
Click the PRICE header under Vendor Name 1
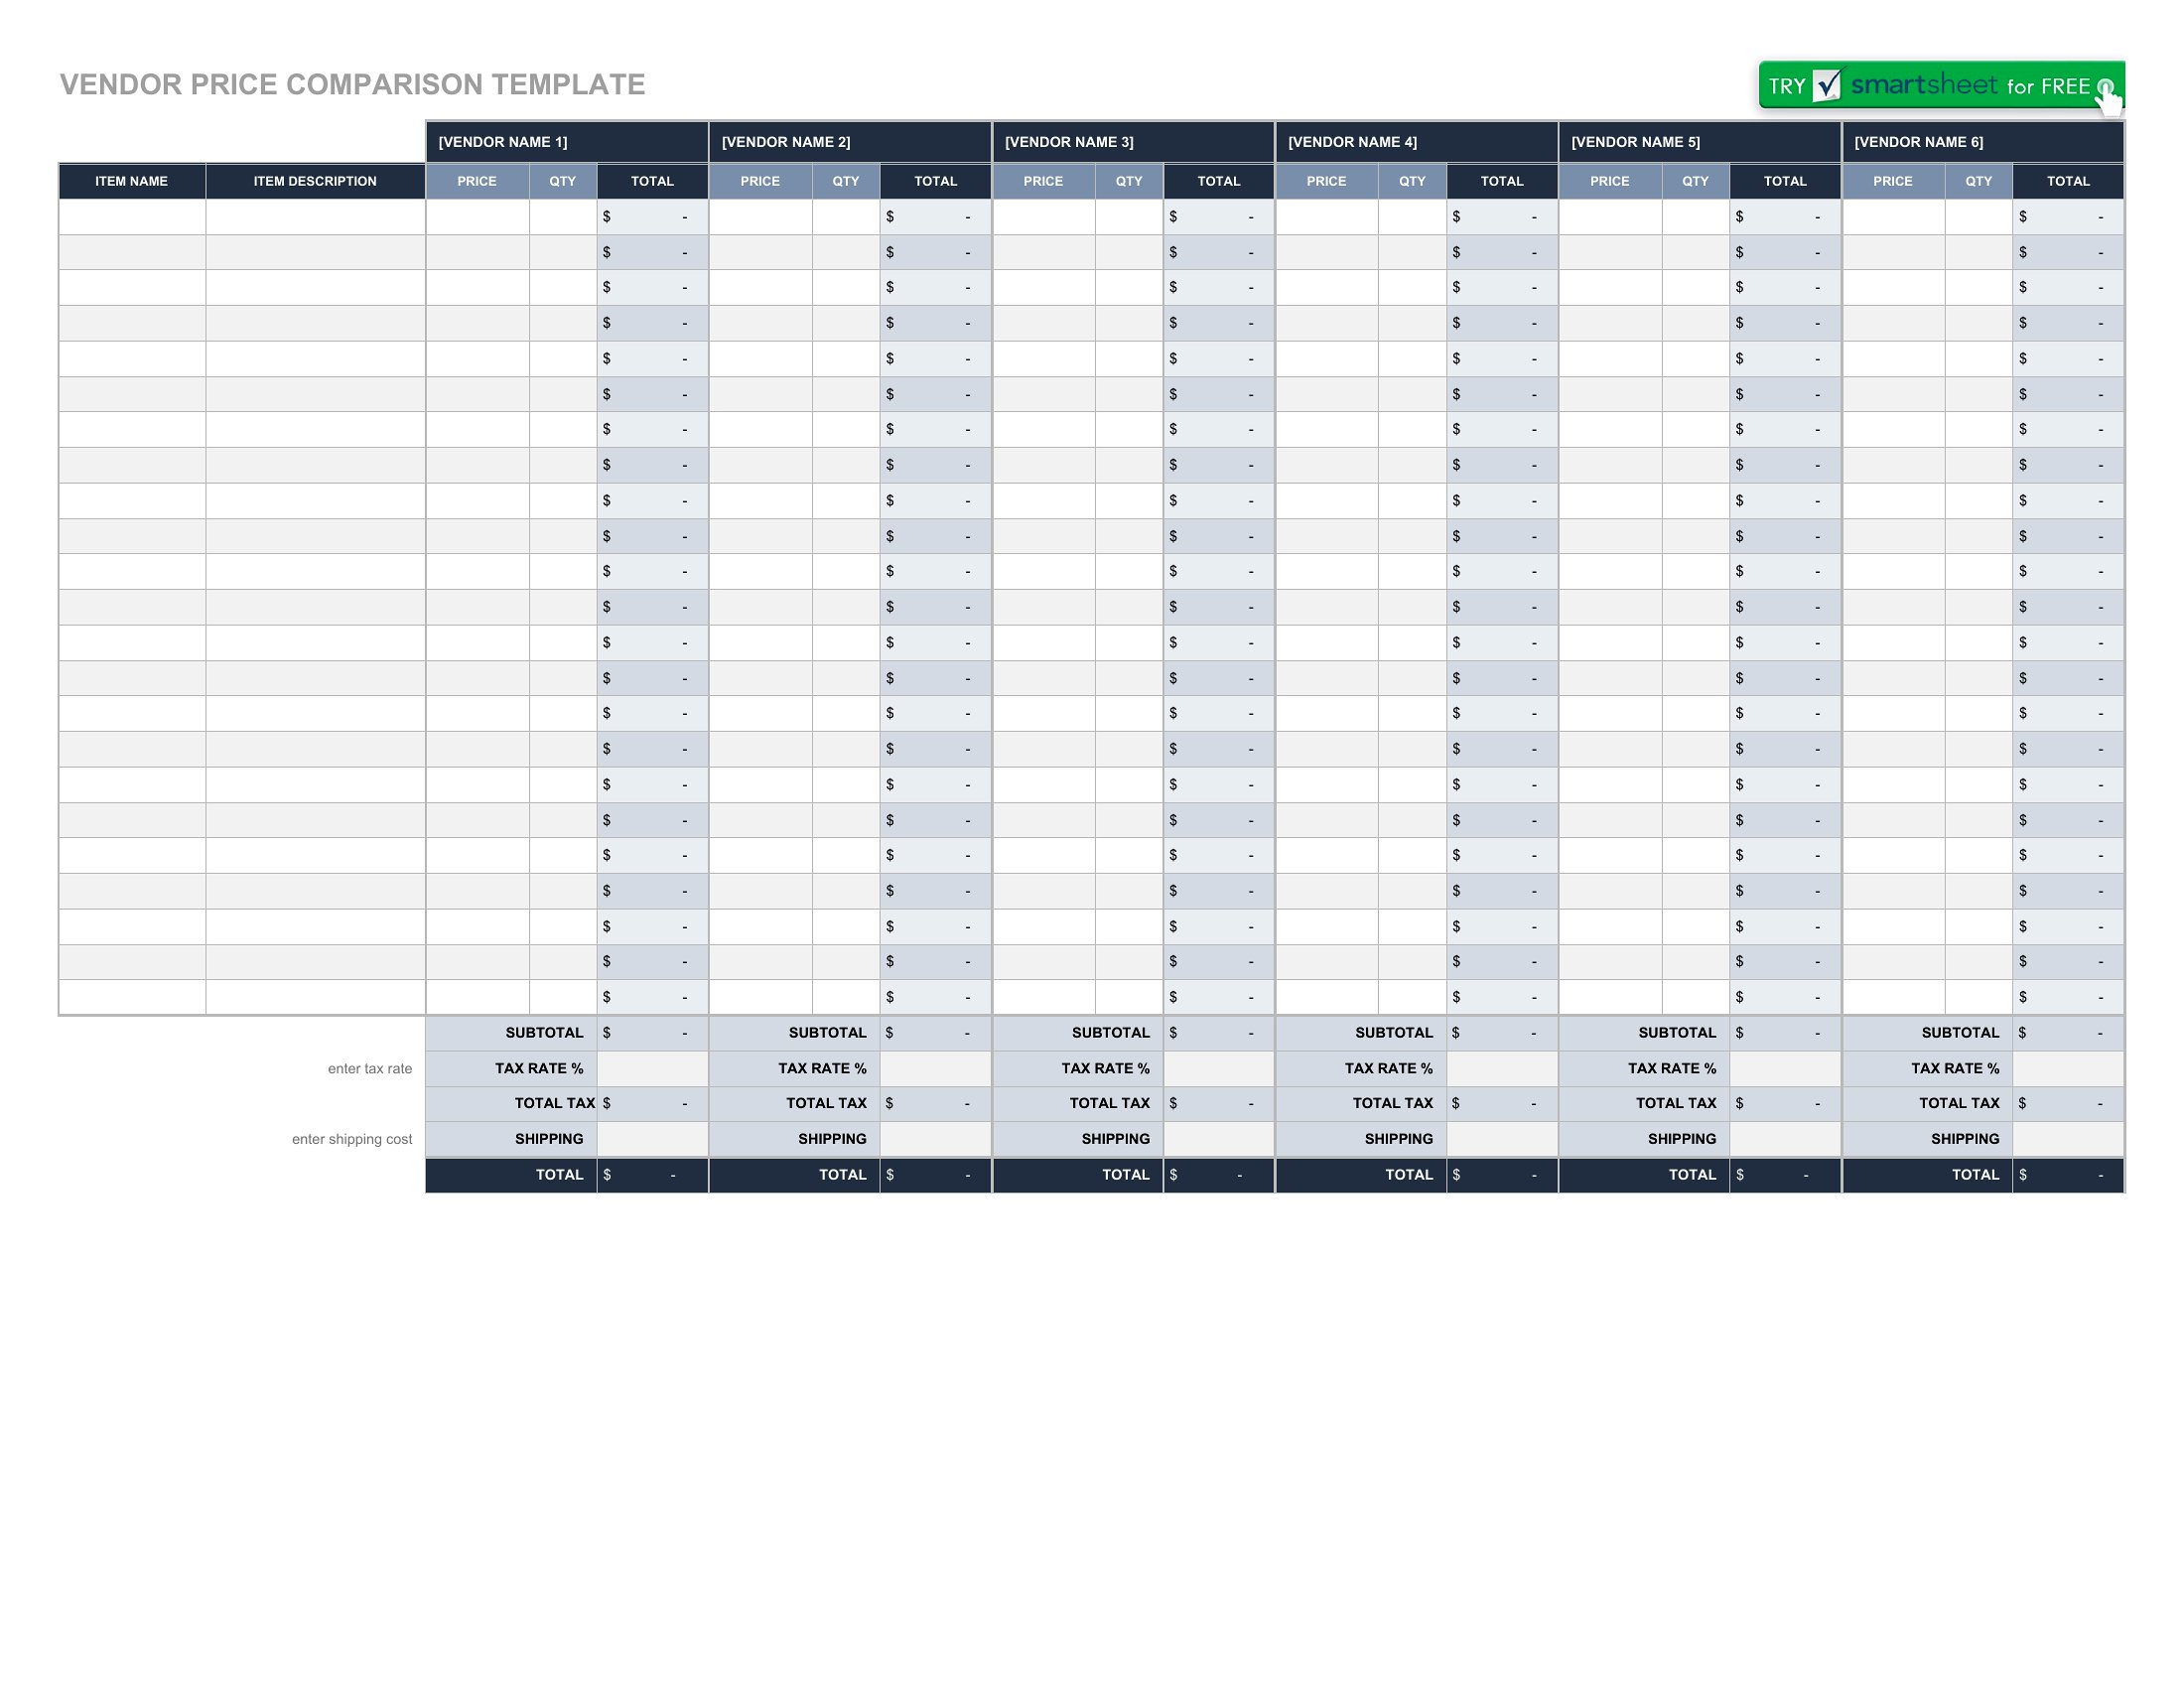pyautogui.click(x=477, y=181)
